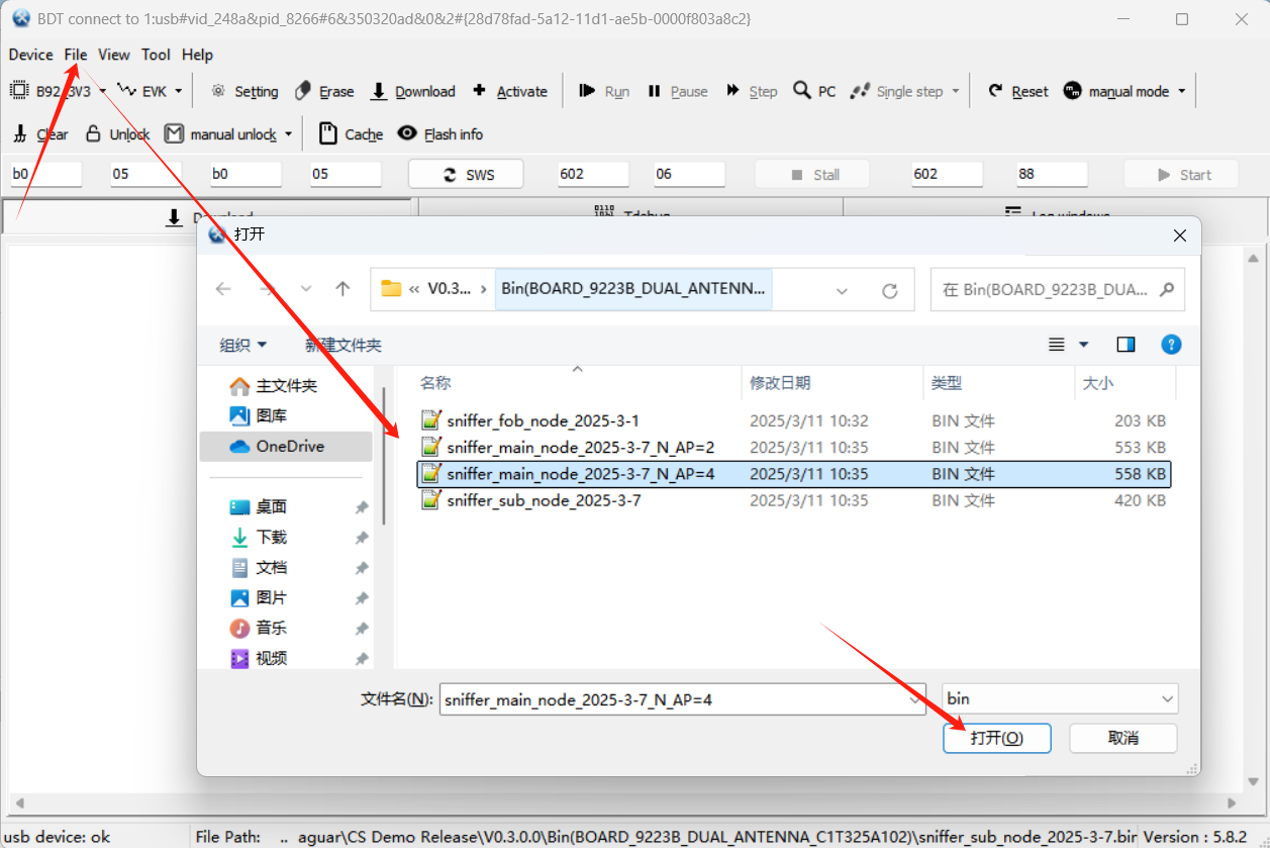Click the Erase tool icon
The image size is (1270, 848).
303,91
